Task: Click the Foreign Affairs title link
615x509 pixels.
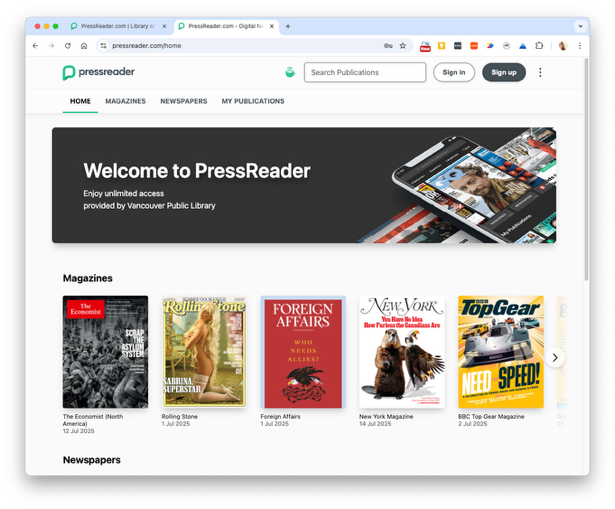Action: click(280, 416)
